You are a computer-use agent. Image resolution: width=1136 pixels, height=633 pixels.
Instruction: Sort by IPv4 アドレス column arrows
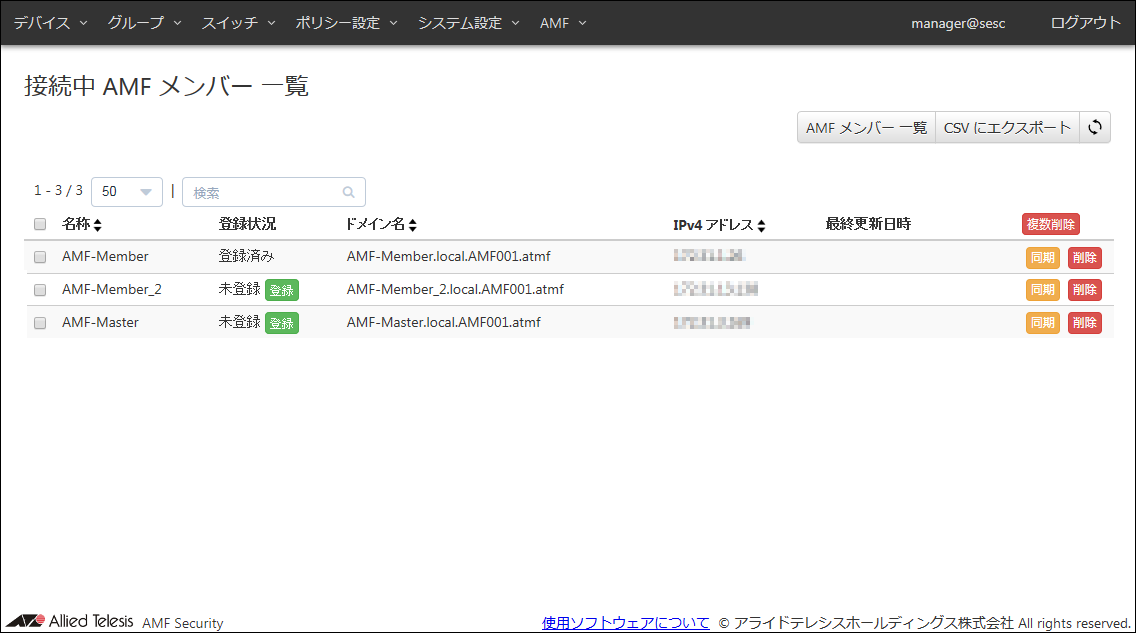(762, 225)
